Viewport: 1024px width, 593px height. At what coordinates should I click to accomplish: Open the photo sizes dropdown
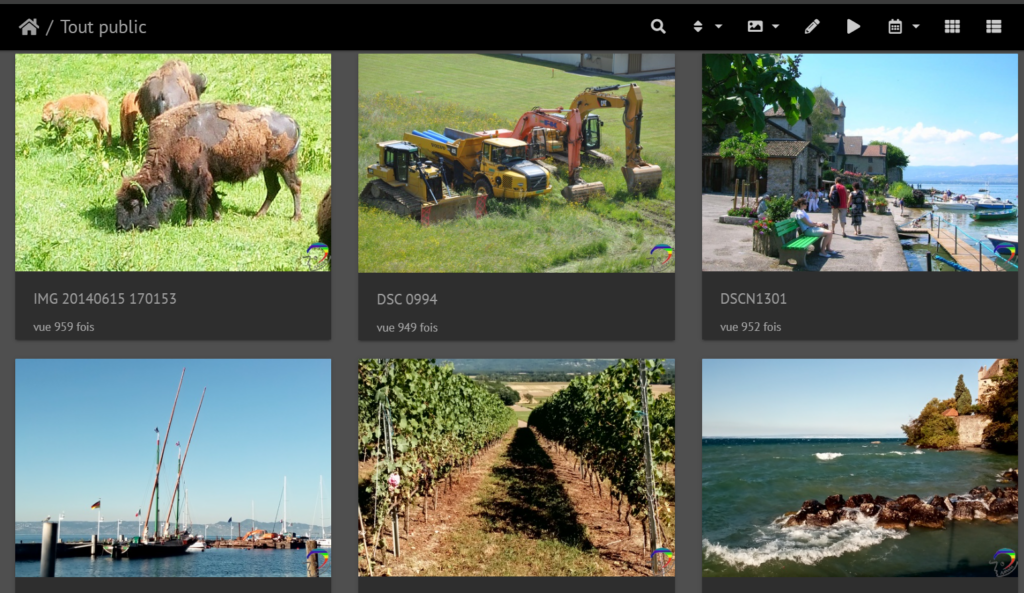(763, 27)
